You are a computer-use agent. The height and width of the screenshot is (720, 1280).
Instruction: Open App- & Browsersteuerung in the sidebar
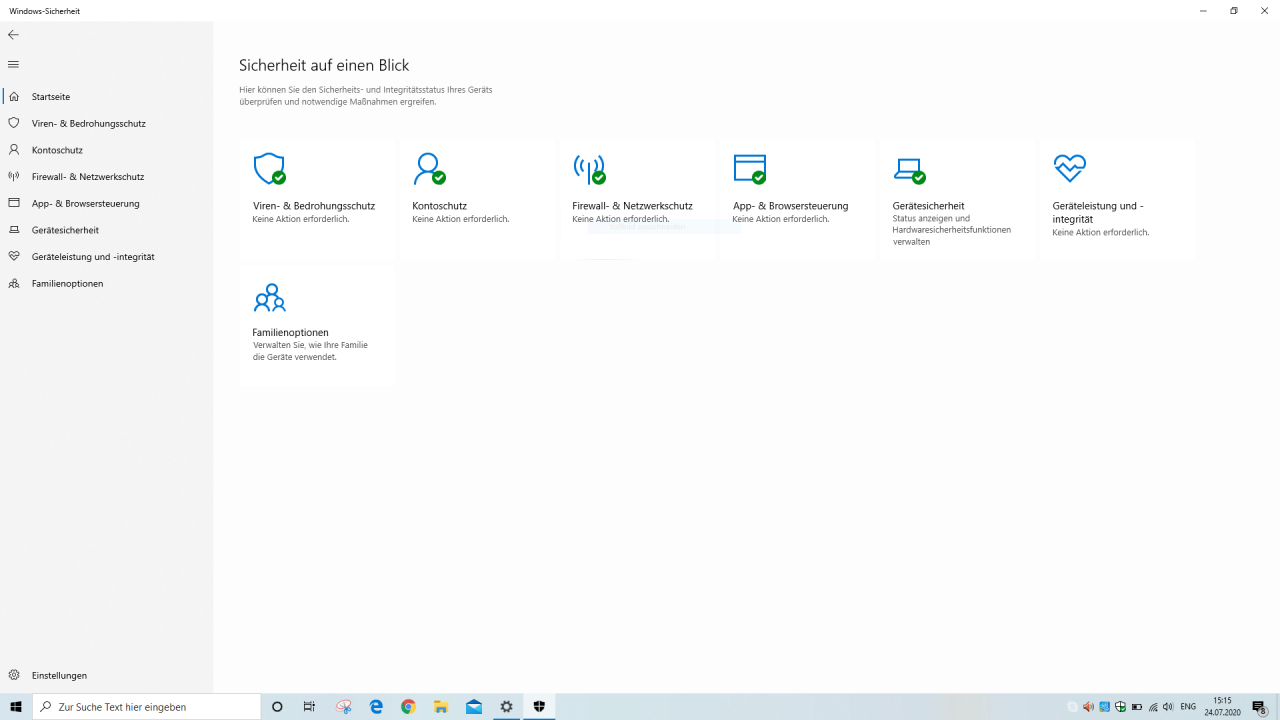click(x=107, y=203)
